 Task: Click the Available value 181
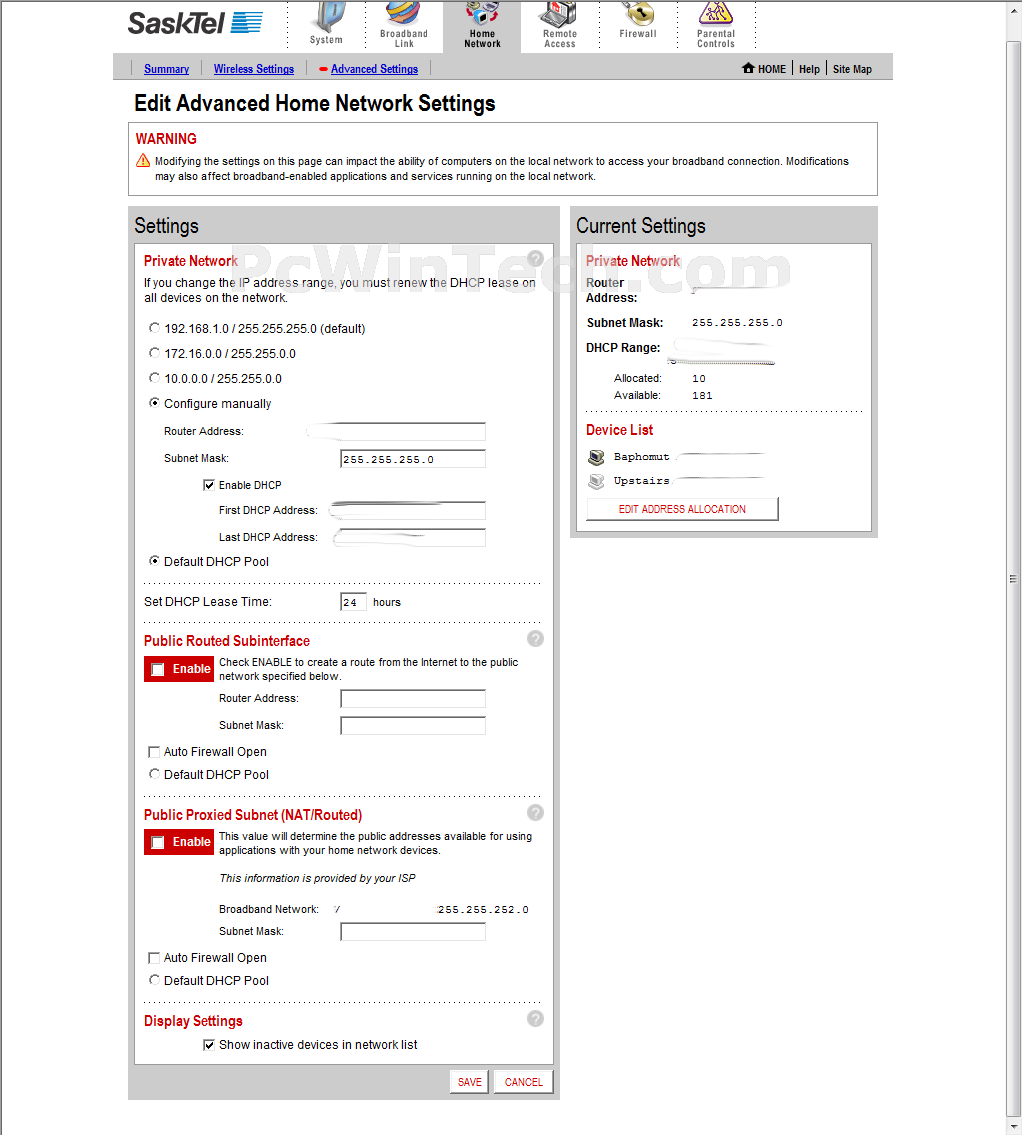tap(702, 395)
